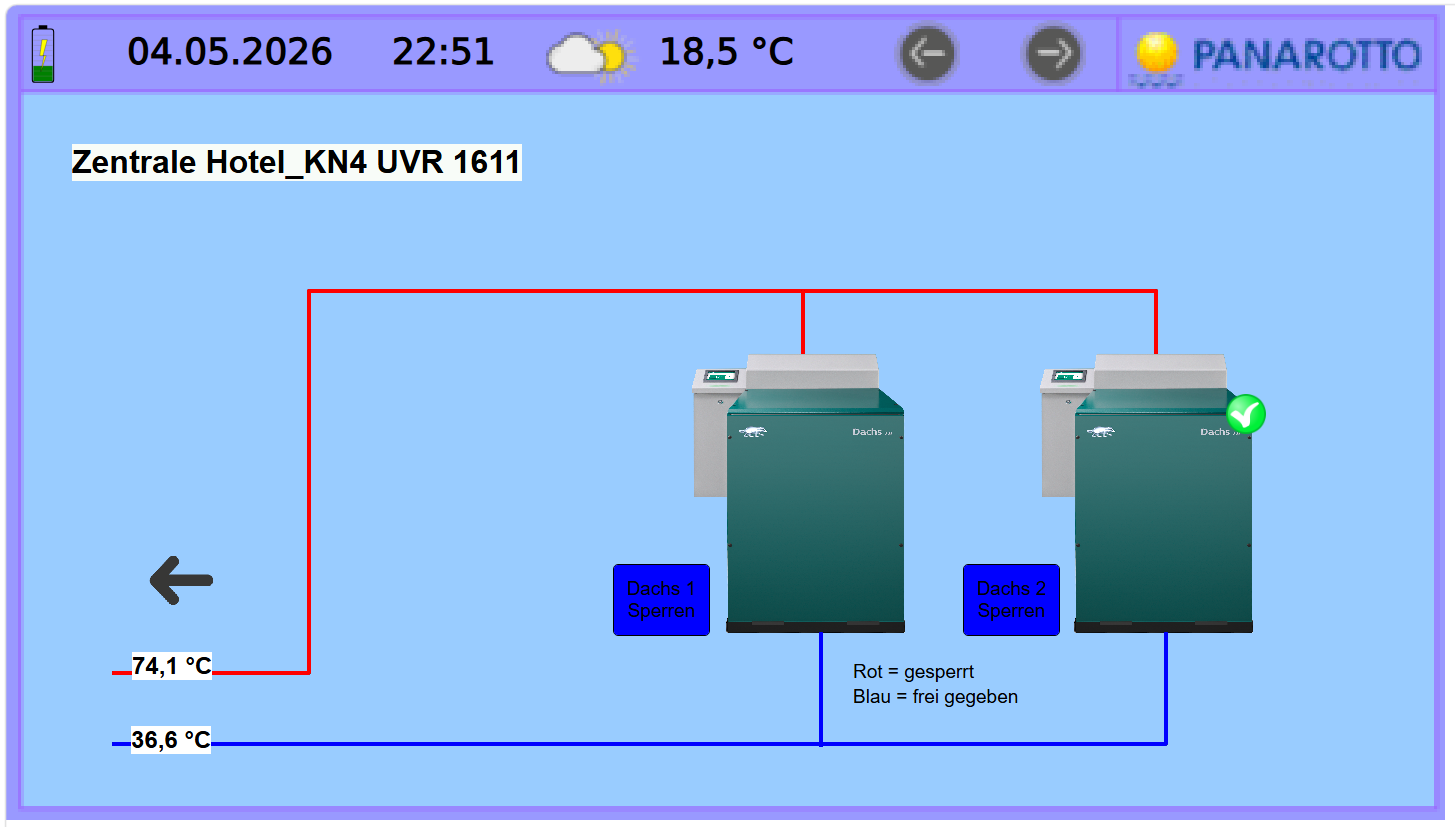Click the outdoor temperature 18,5 °C

click(727, 52)
